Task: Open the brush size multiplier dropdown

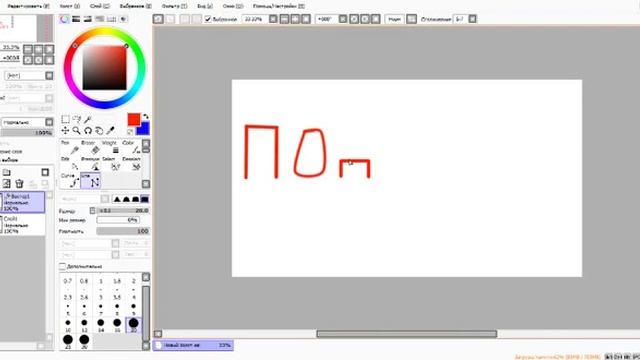Action: point(93,211)
